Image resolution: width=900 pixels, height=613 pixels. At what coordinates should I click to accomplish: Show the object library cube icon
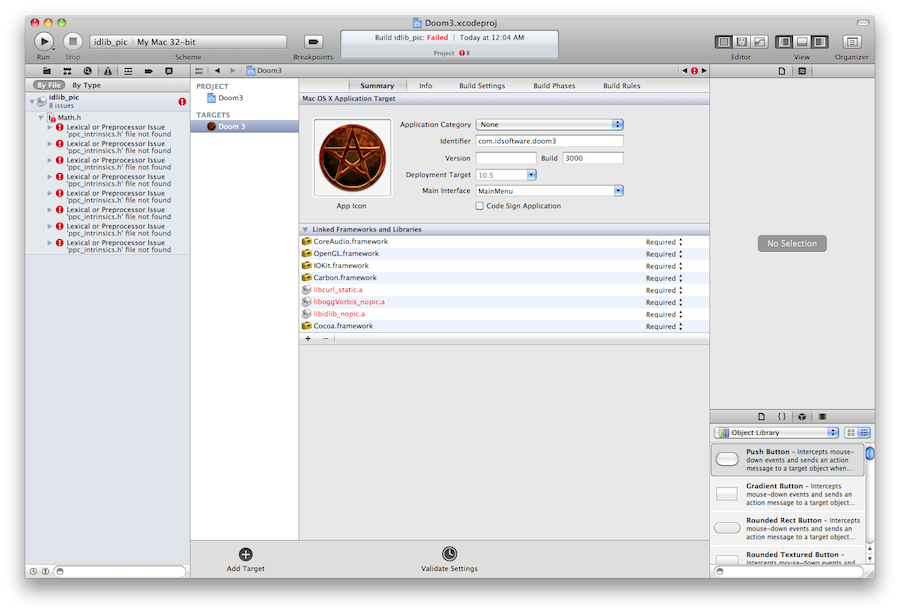[802, 417]
